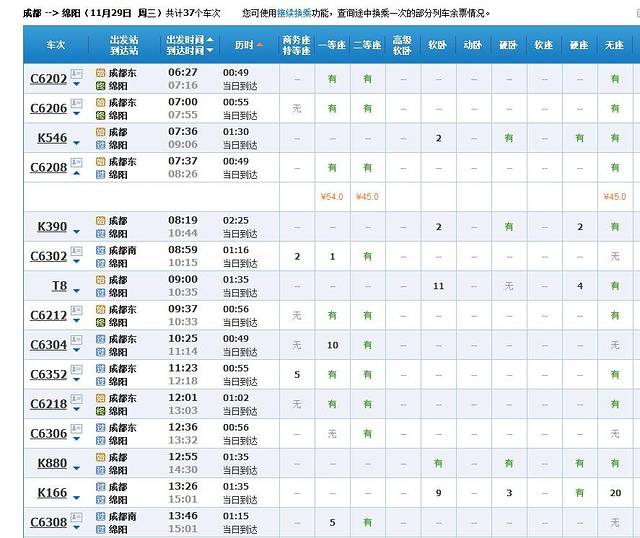Open train number link K880
640x538 pixels.
pyautogui.click(x=52, y=463)
